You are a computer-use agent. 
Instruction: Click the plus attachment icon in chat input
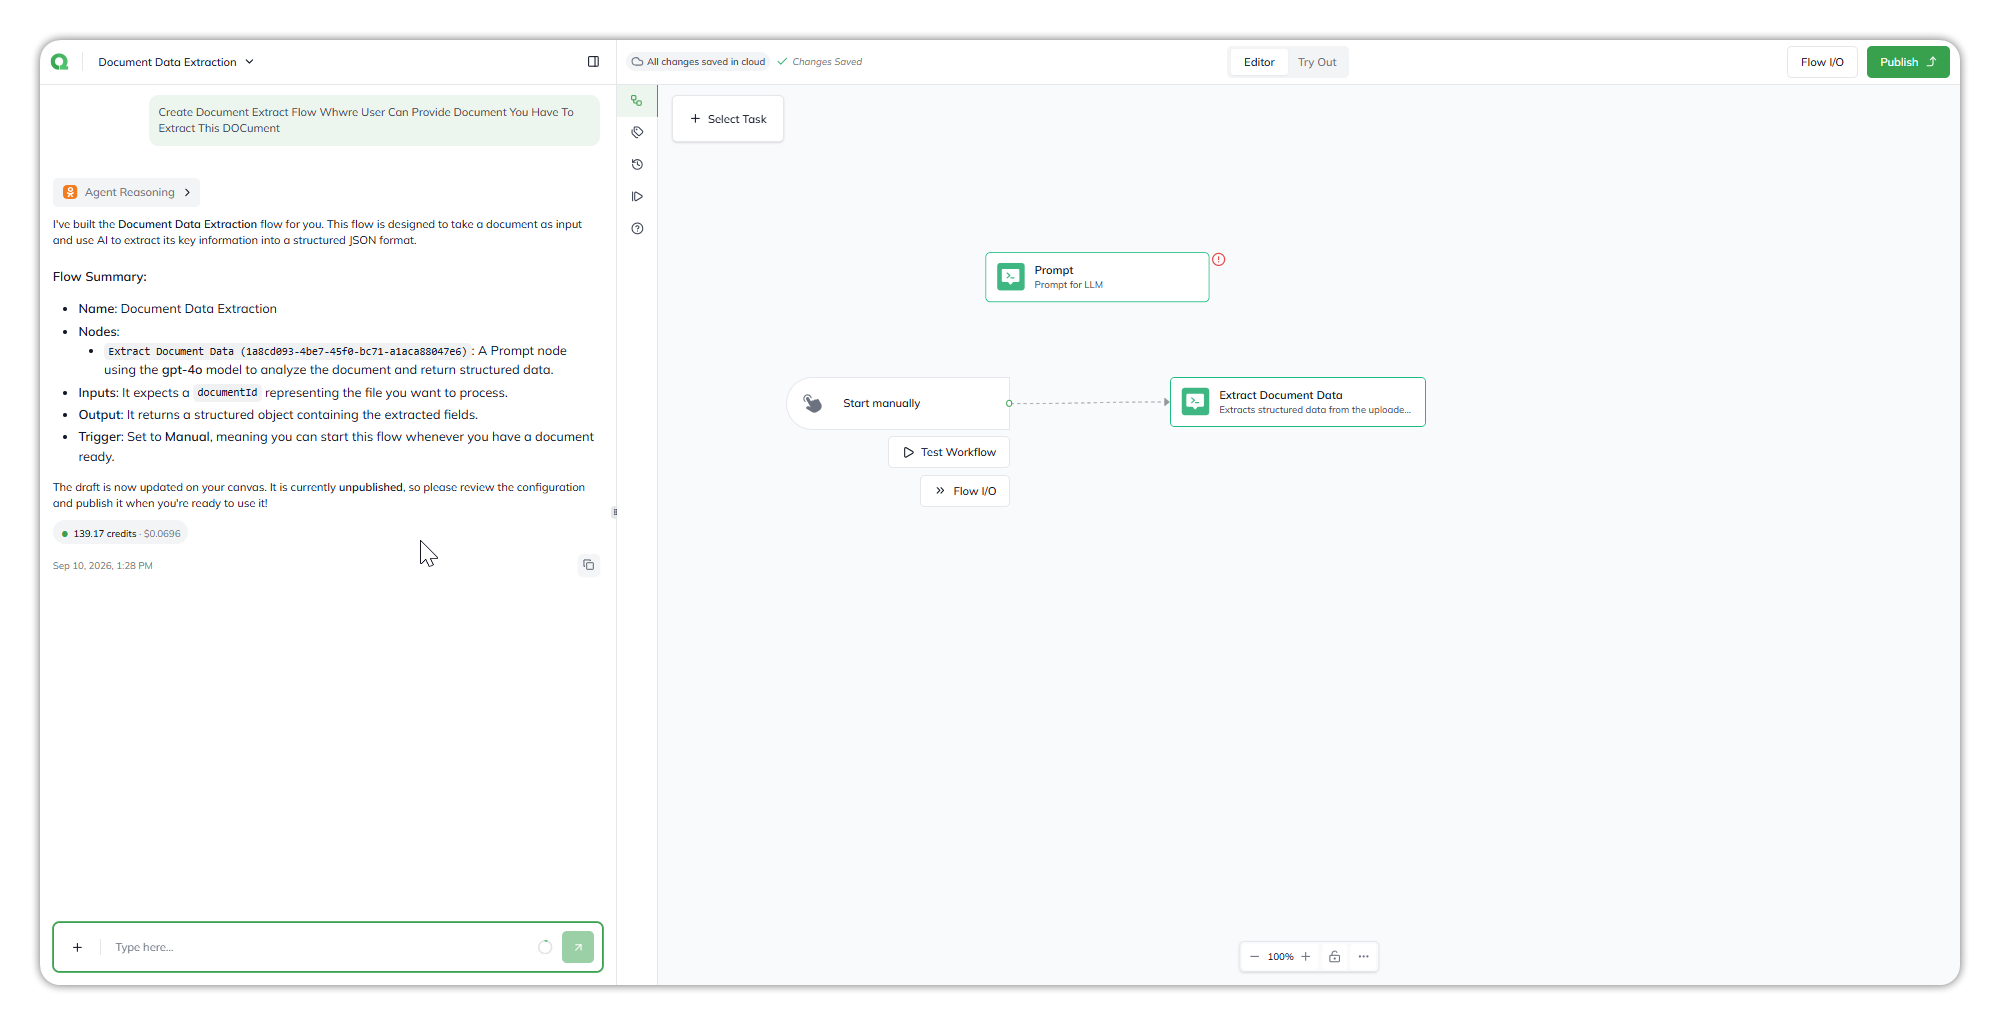click(x=77, y=947)
